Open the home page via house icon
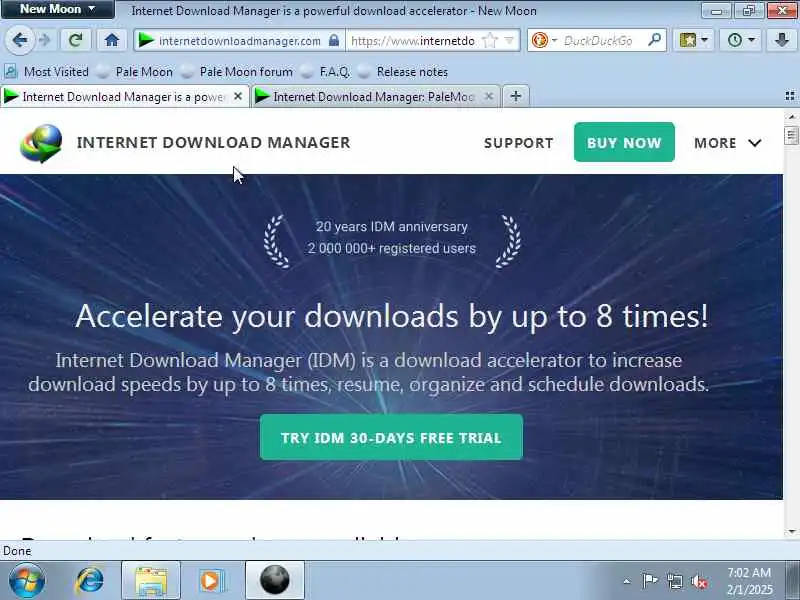The image size is (800, 600). (112, 40)
